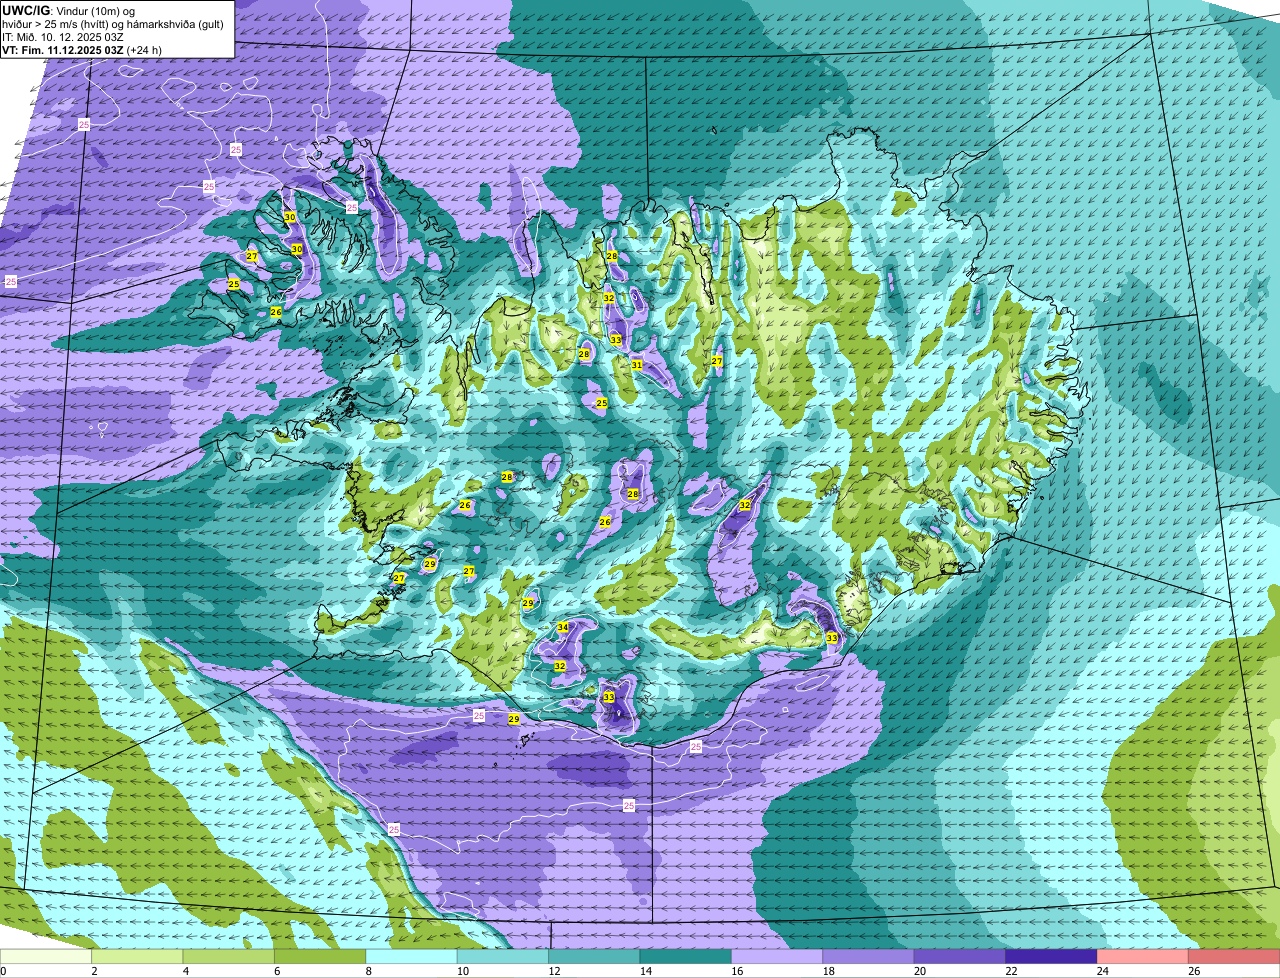The width and height of the screenshot is (1280, 978).
Task: Pick the 2–4 m/s legend swatch
Action: pyautogui.click(x=138, y=957)
